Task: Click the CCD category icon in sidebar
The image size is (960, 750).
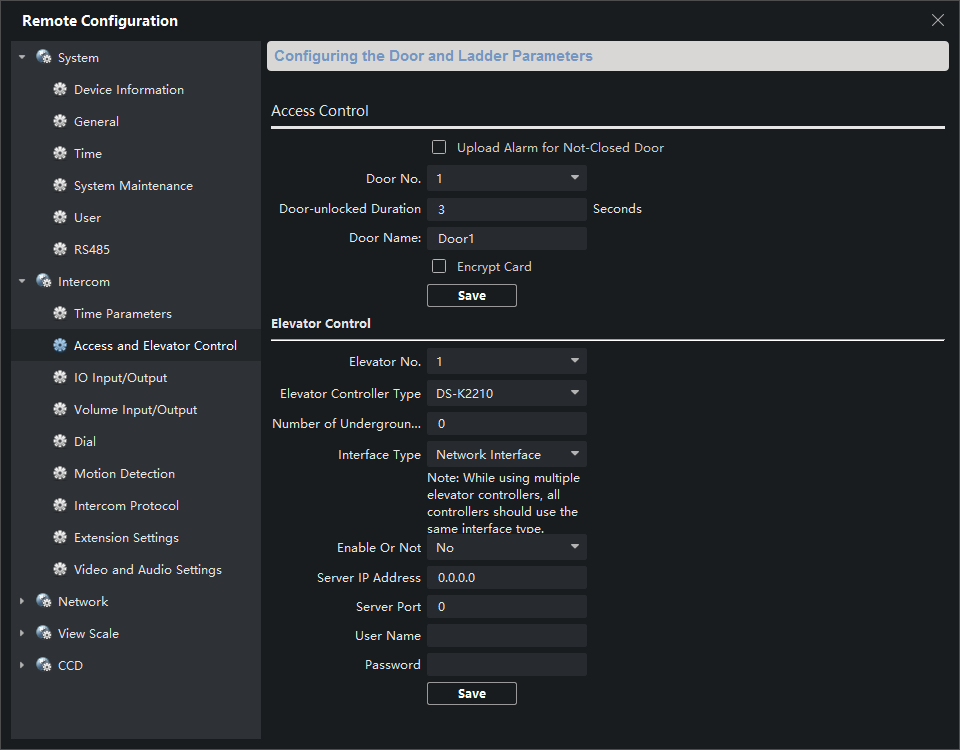Action: pyautogui.click(x=44, y=666)
